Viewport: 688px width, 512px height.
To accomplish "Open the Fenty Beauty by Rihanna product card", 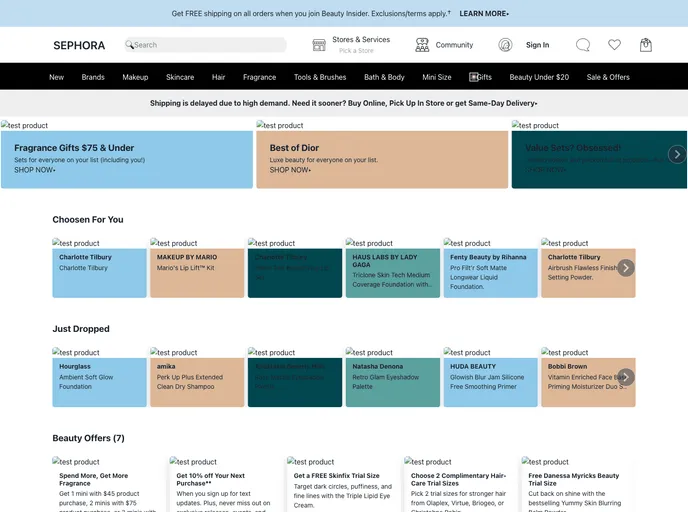I will [490, 272].
